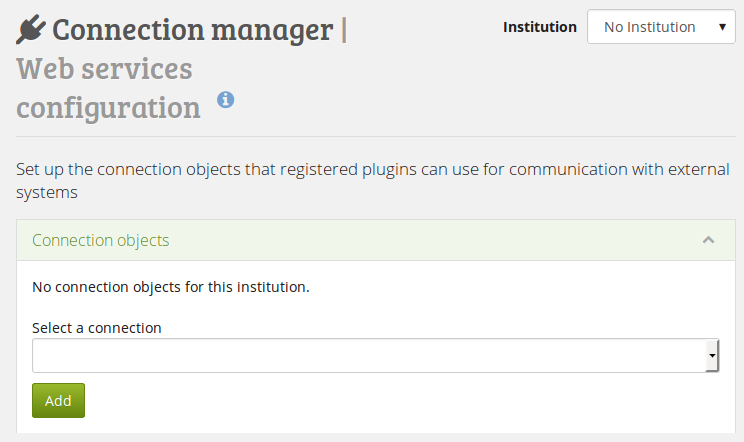
Task: Click the plug icon beside Connection manager
Action: tap(30, 30)
